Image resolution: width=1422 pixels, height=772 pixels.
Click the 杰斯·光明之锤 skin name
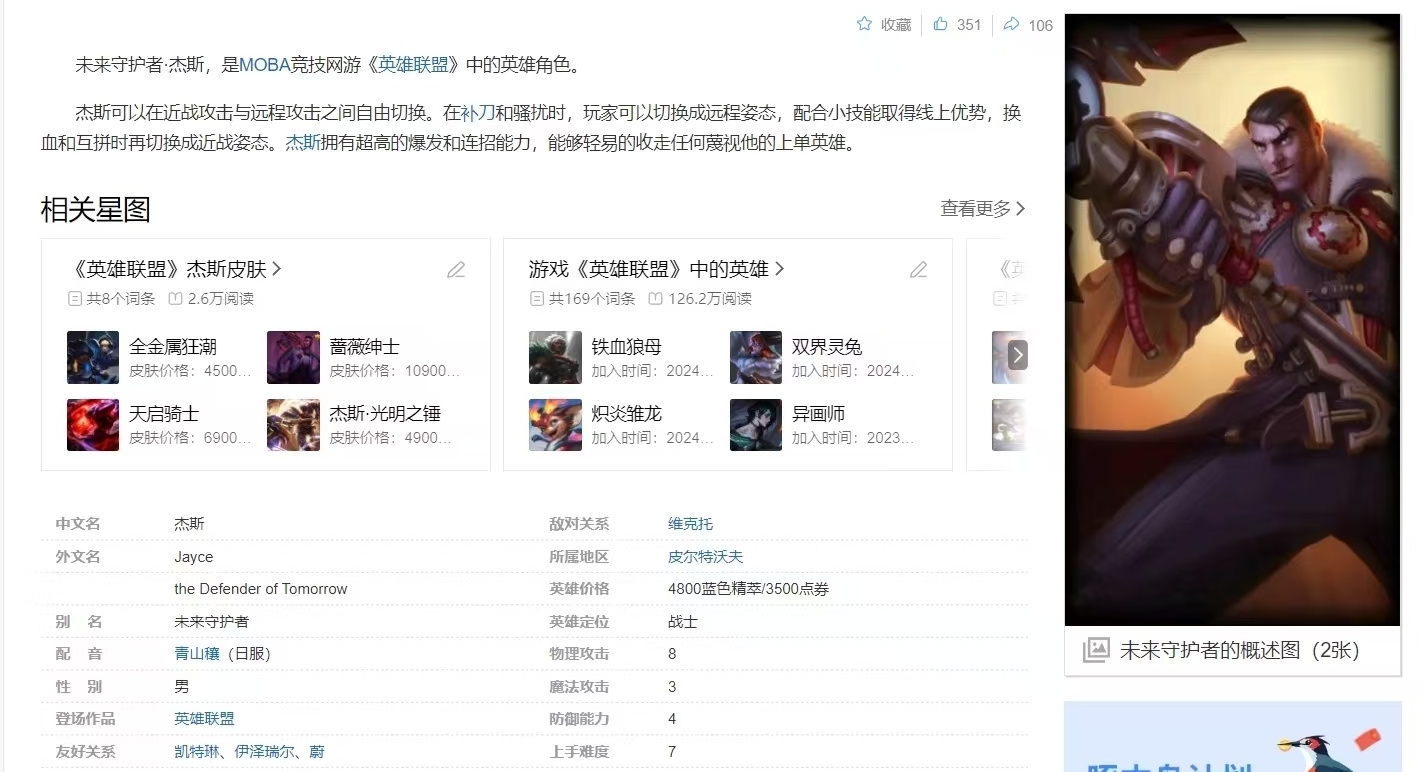pos(385,414)
